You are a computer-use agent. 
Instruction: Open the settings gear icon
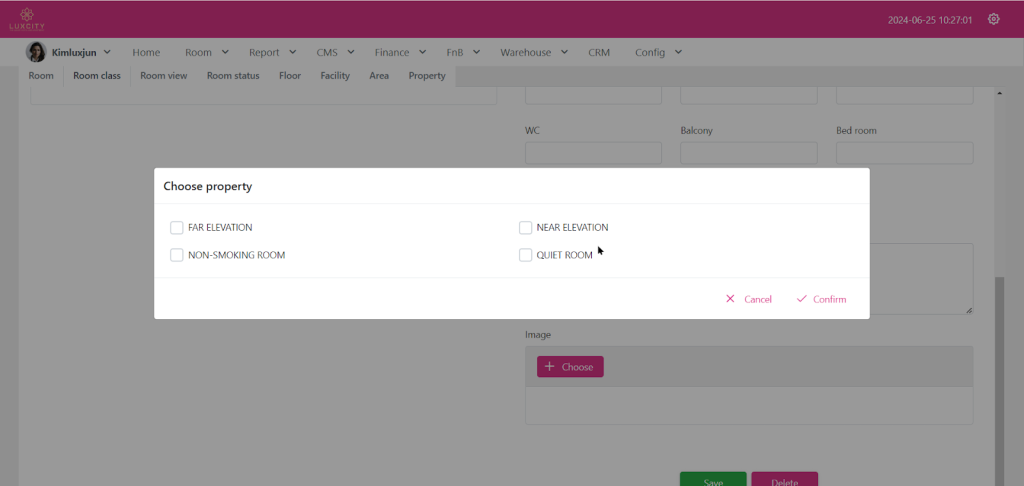(x=993, y=19)
